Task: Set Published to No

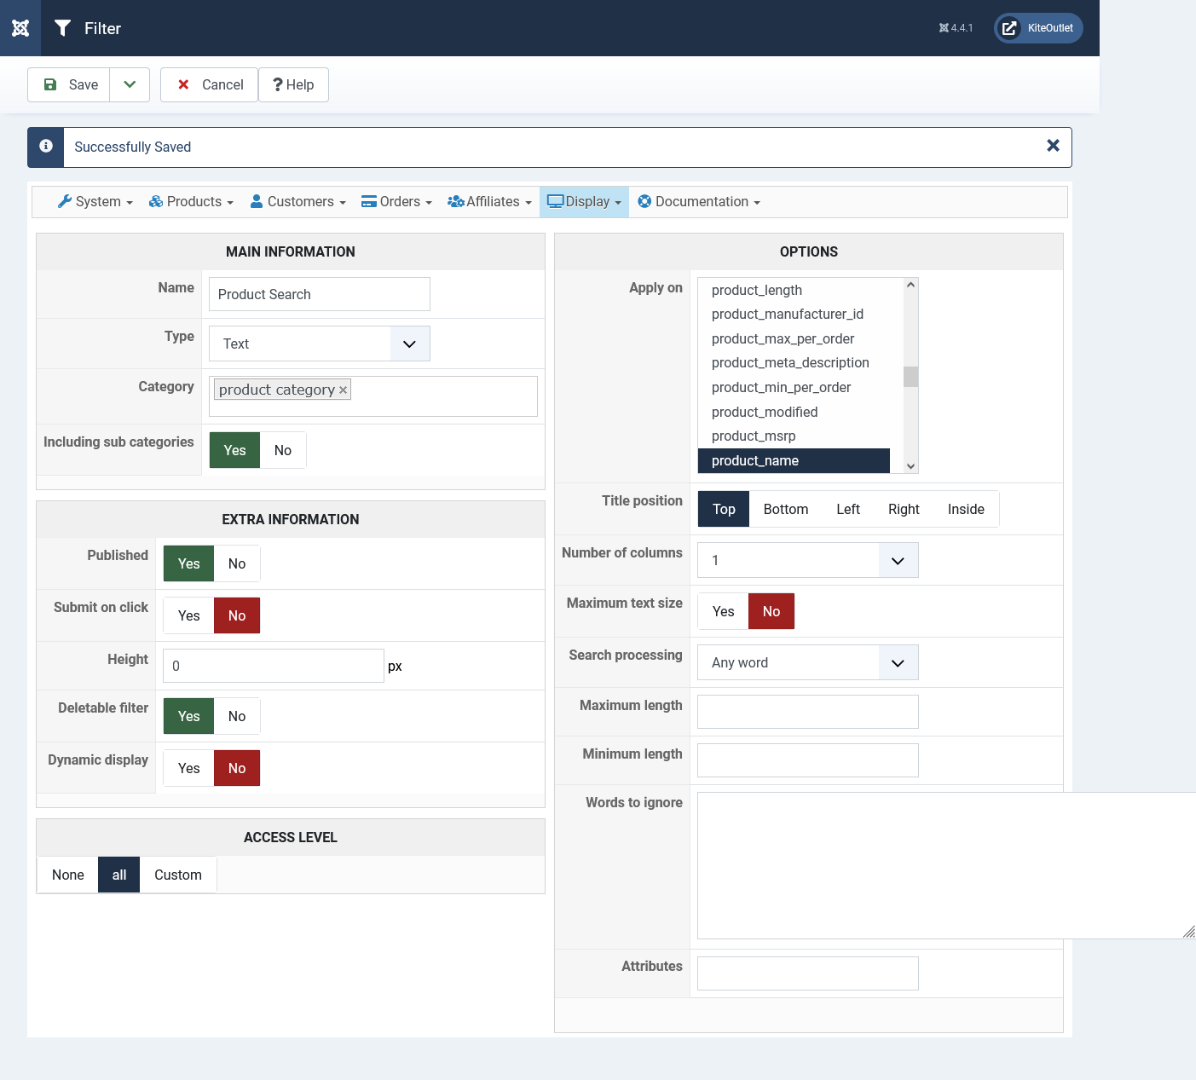Action: point(237,564)
